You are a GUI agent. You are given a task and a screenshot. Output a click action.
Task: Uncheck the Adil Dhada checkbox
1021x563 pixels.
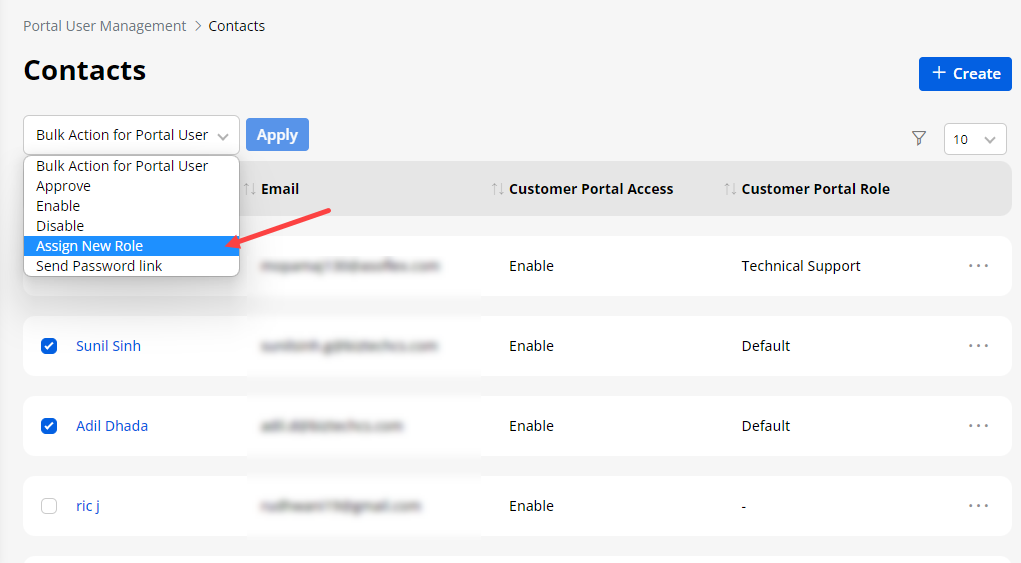[49, 426]
